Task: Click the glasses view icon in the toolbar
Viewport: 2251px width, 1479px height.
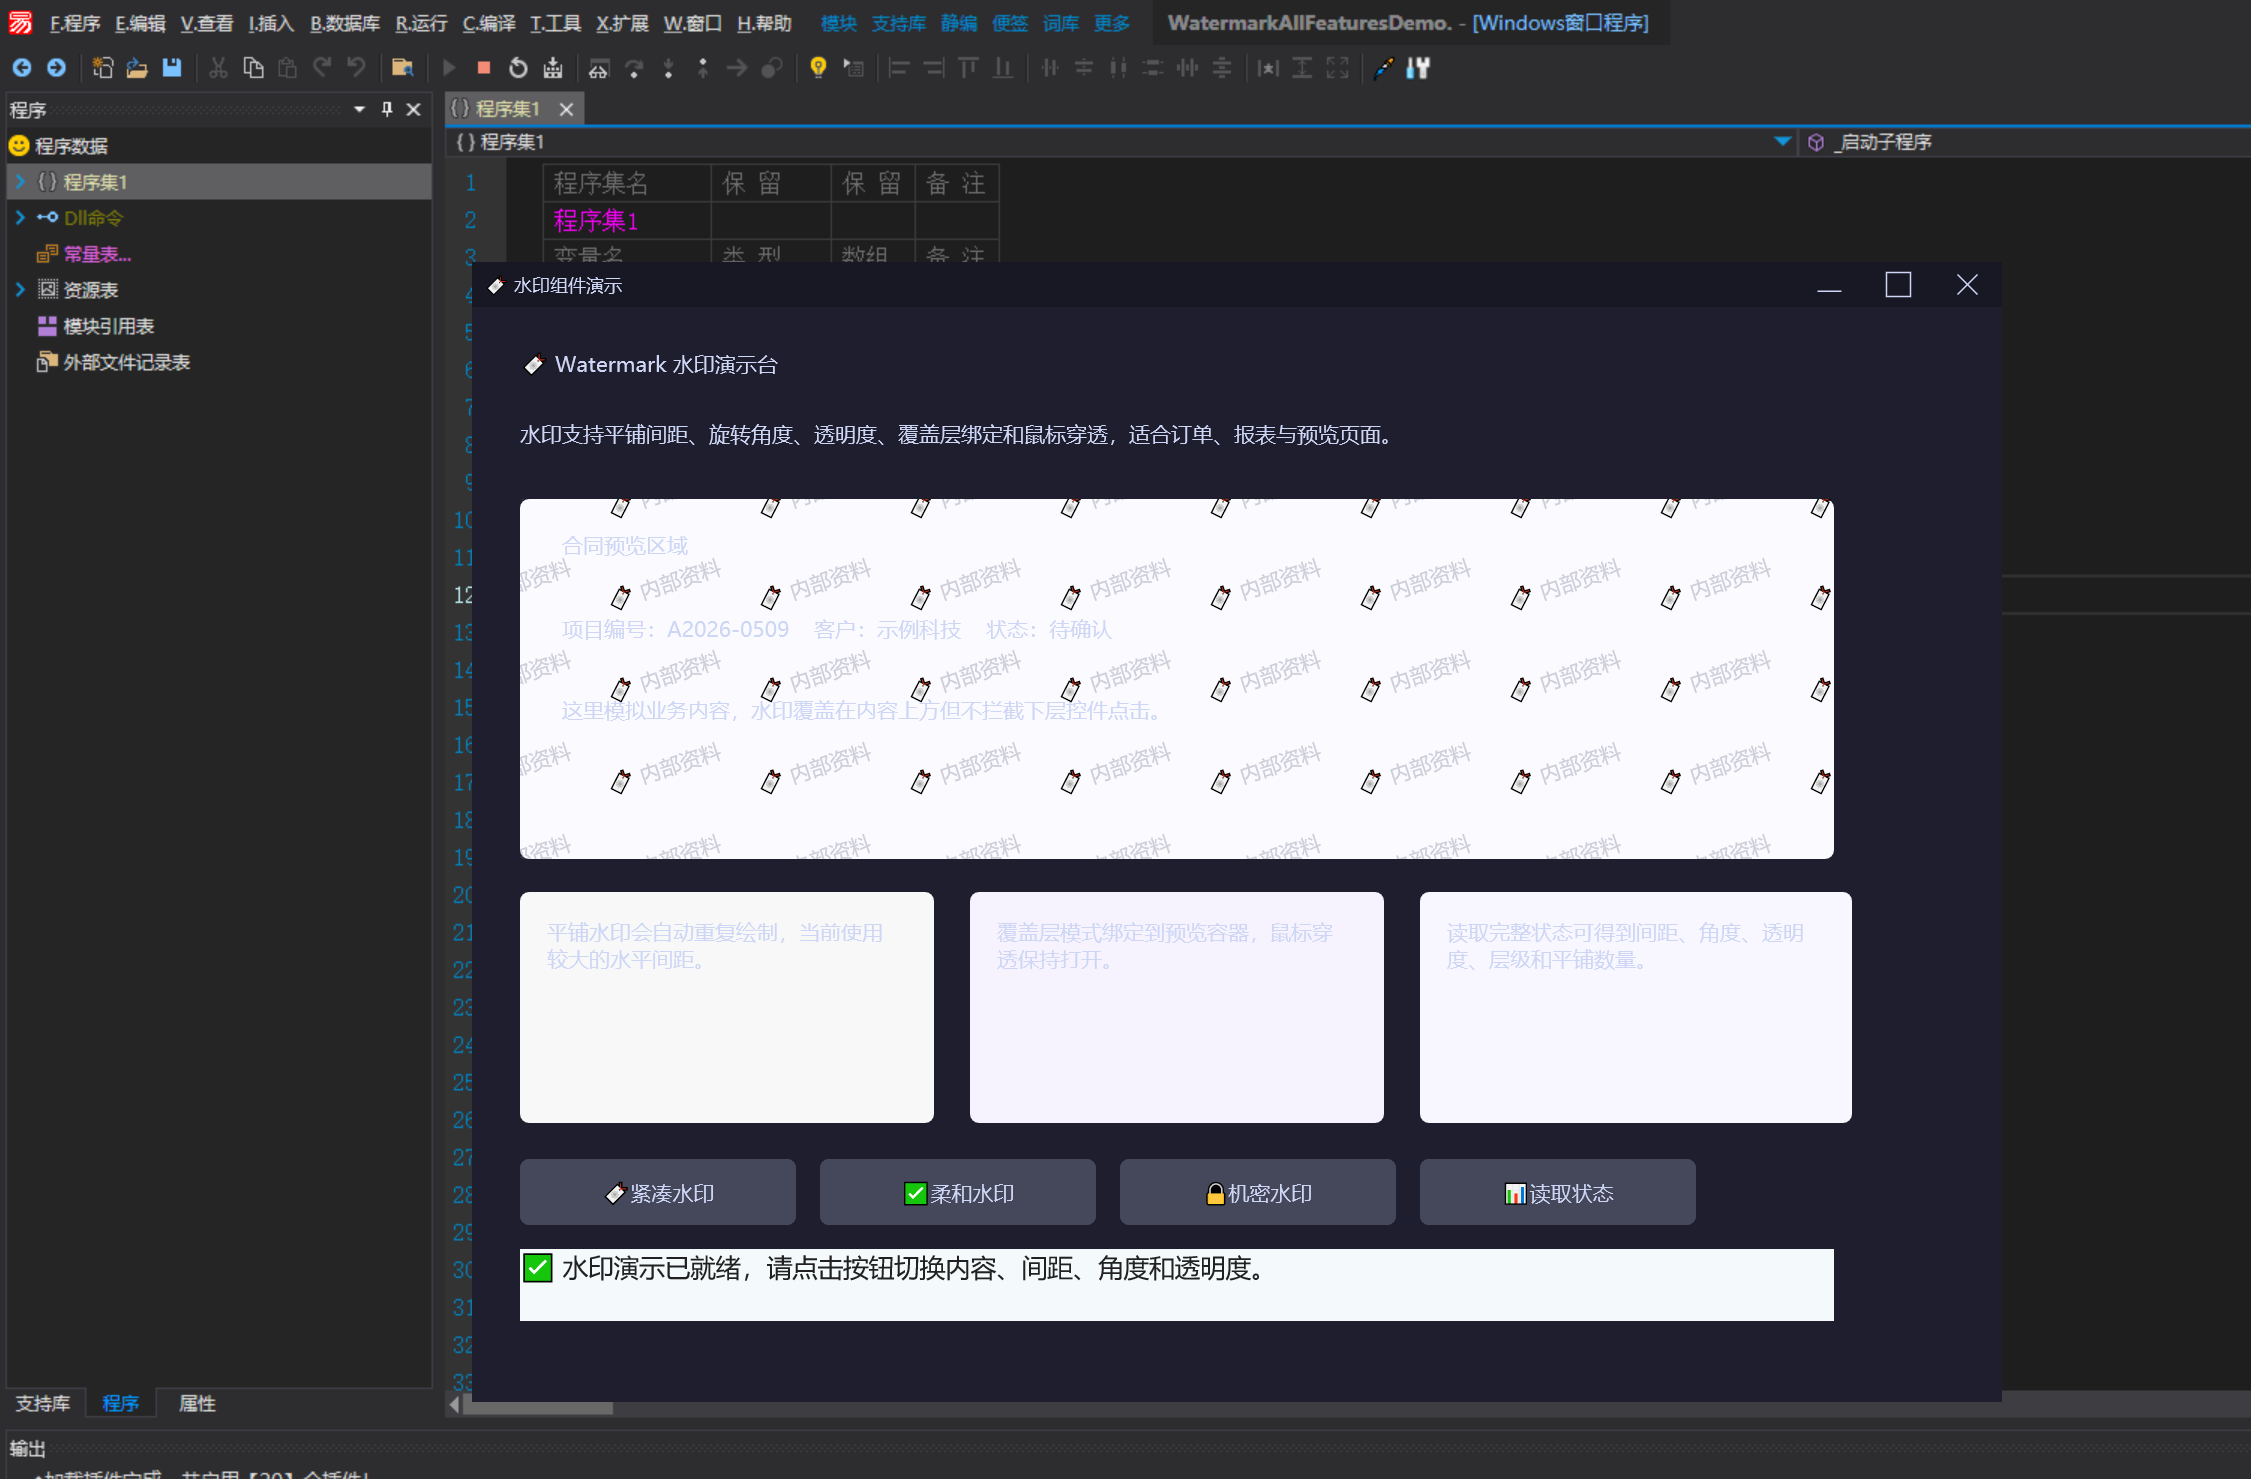Action: point(599,67)
